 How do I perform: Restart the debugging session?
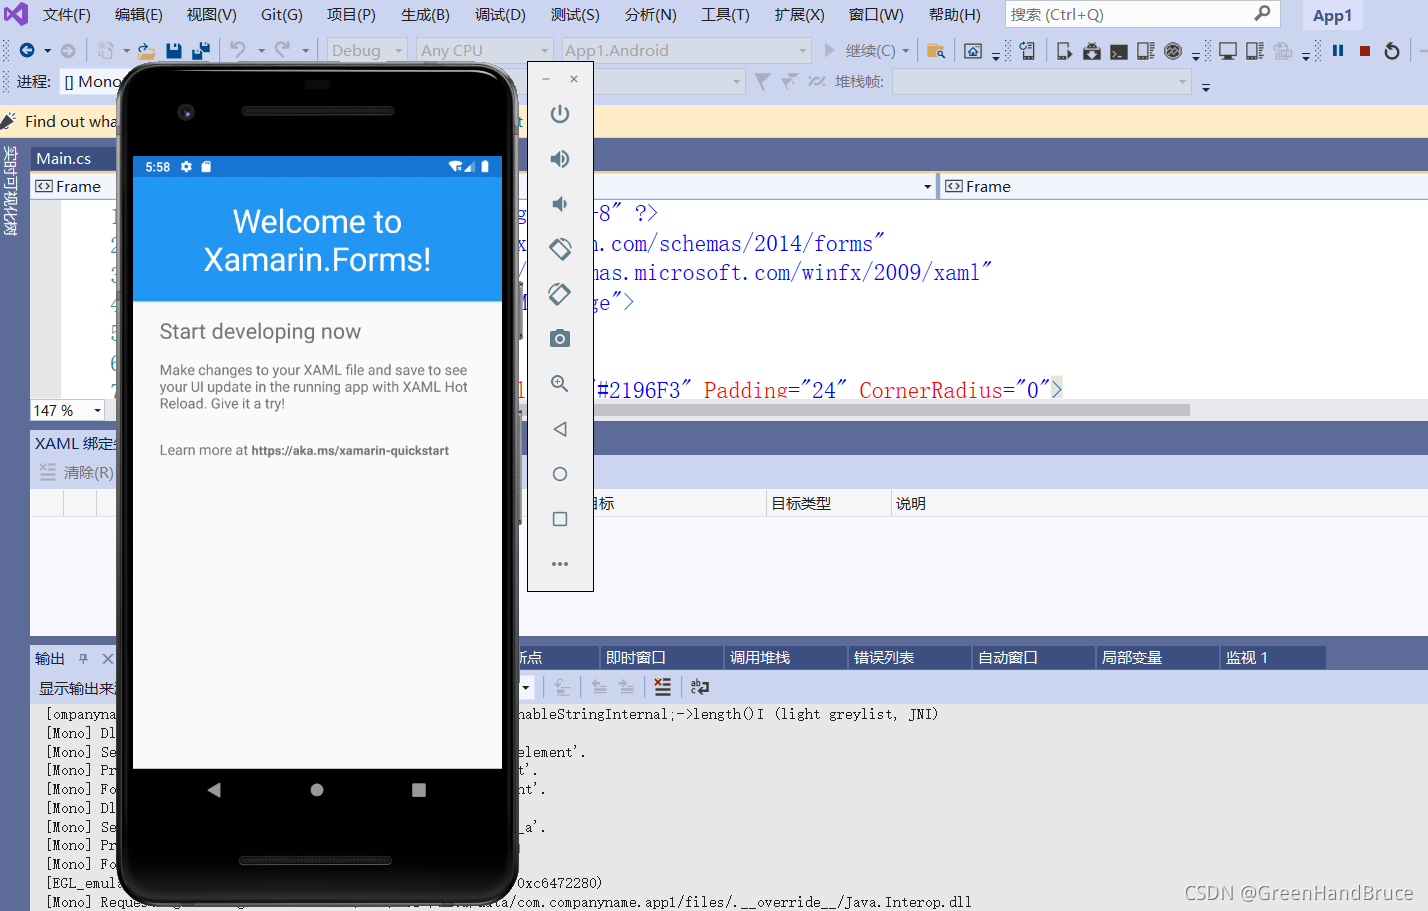tap(1392, 50)
